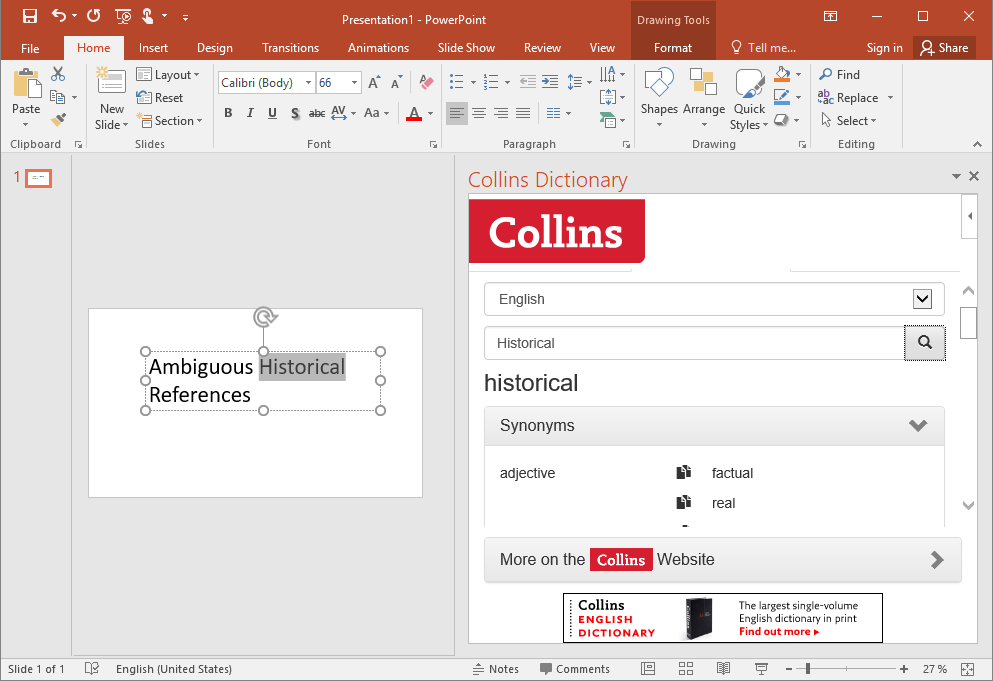Toggle Comments pane
Screen dimensions: 993x681
point(574,669)
